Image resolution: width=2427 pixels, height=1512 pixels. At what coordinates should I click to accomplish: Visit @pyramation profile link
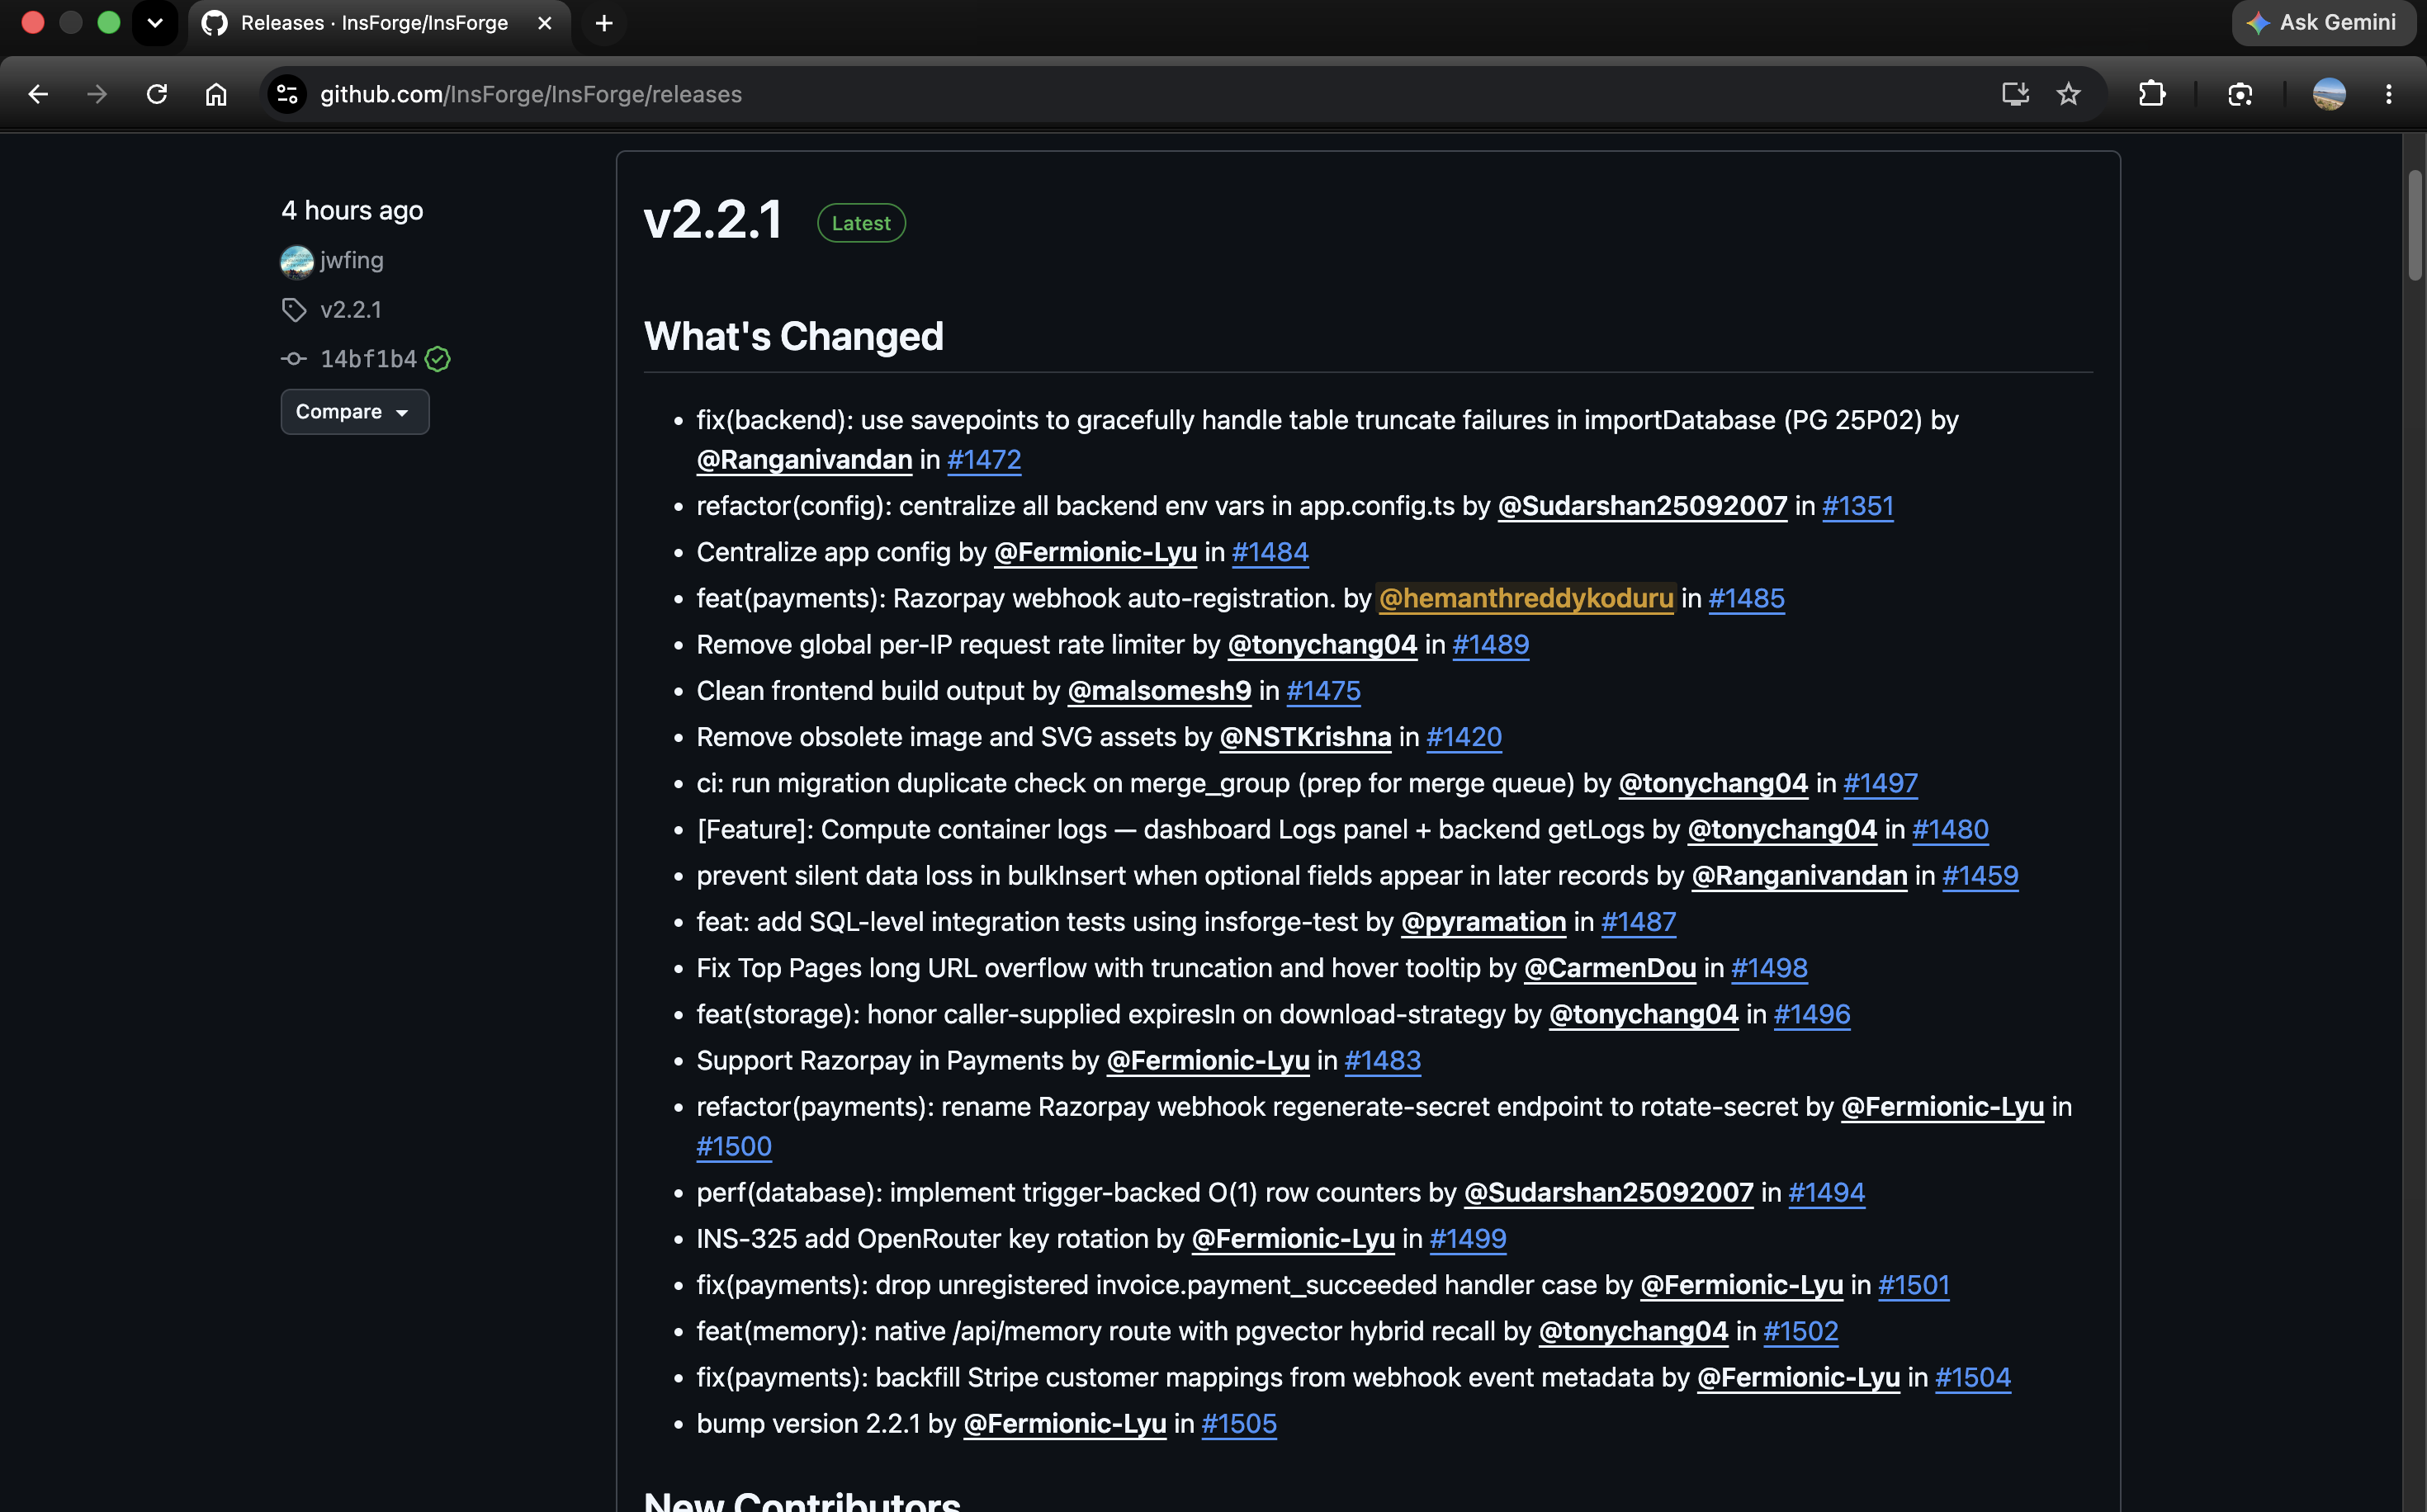(1484, 922)
